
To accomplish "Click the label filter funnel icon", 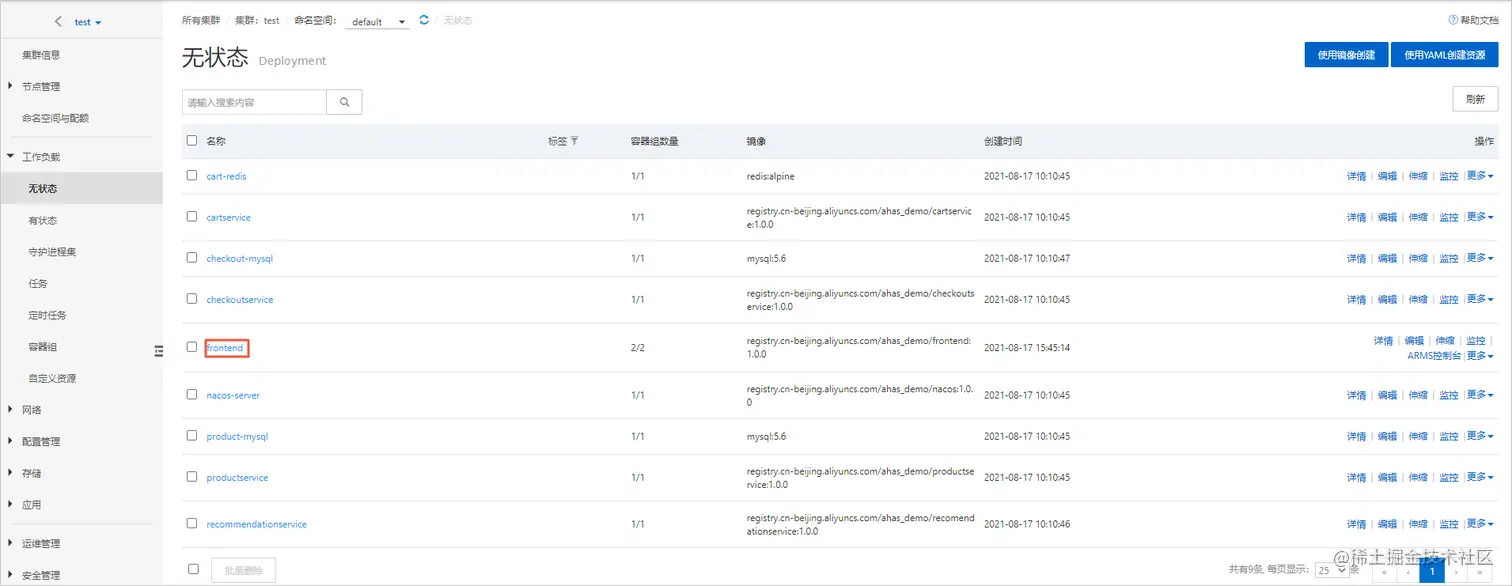I will 574,141.
